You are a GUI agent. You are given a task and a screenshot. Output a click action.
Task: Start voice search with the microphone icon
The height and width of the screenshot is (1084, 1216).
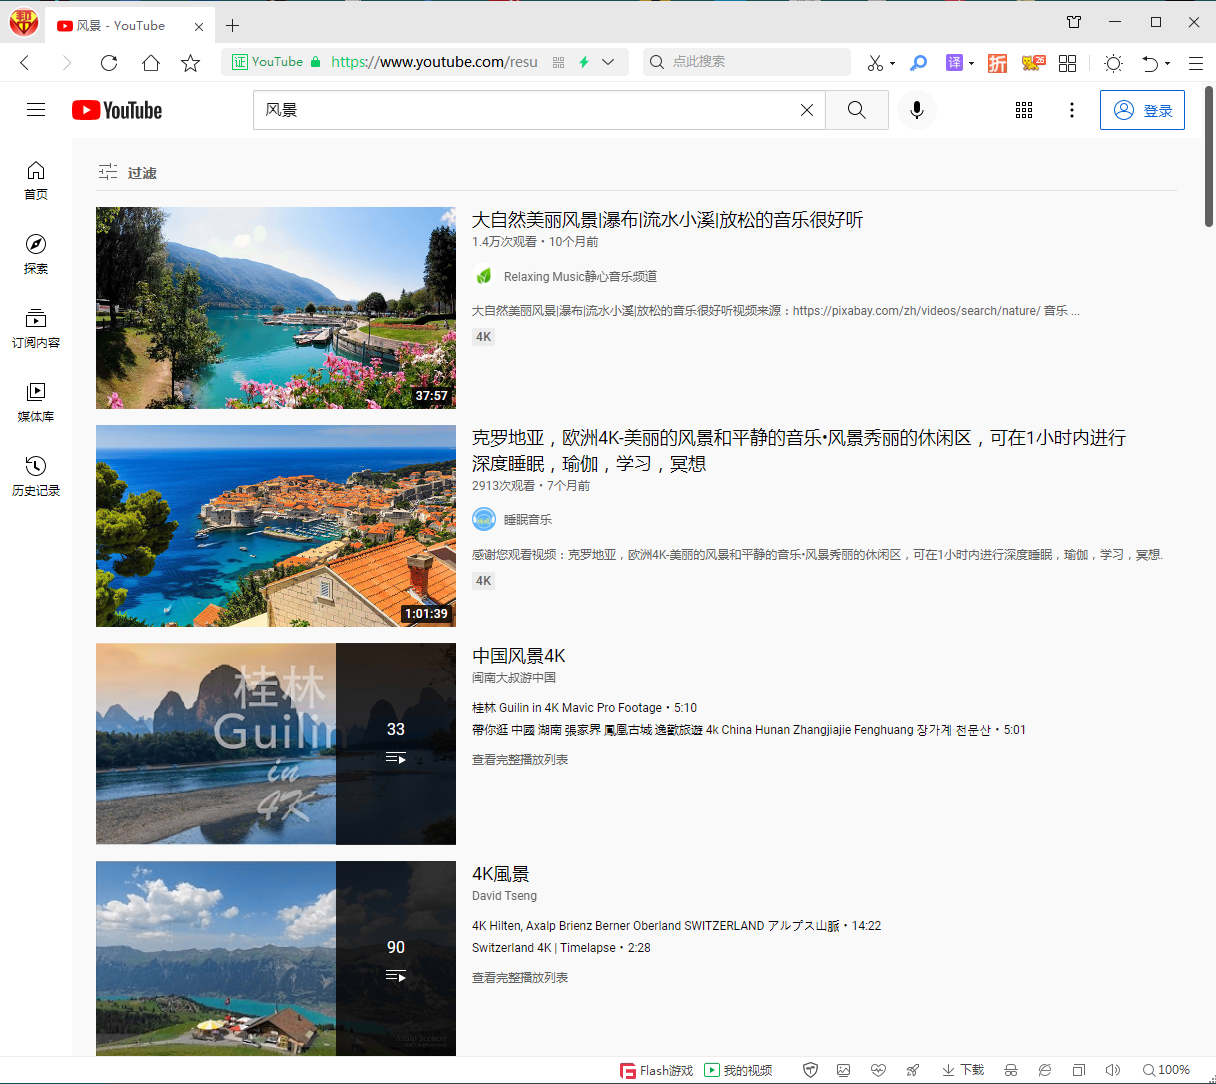pos(917,110)
